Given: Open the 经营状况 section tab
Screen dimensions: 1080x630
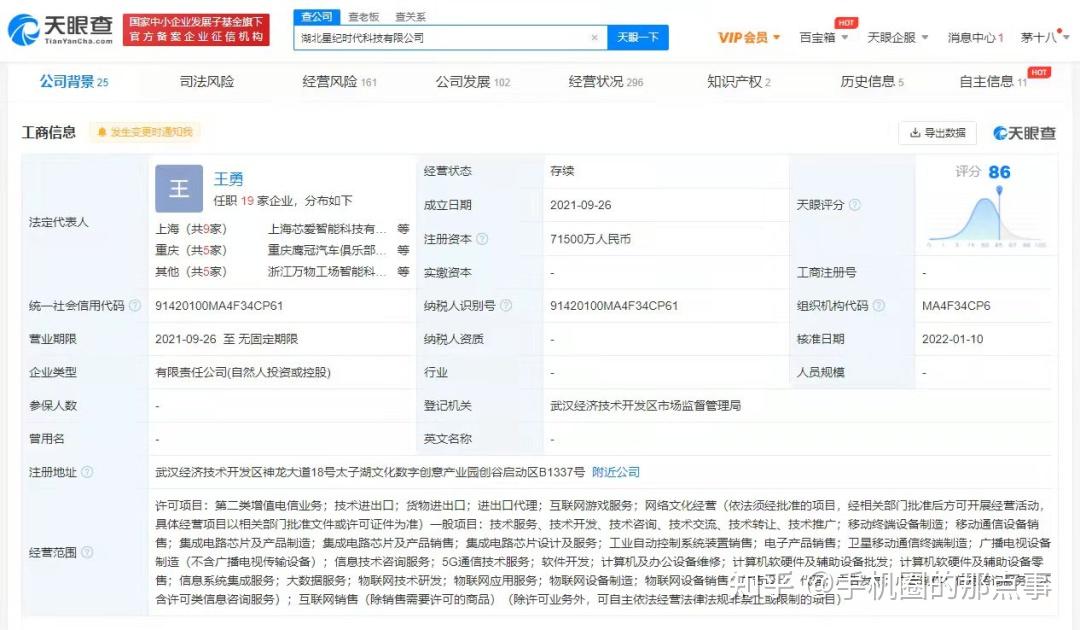Looking at the screenshot, I should 605,82.
